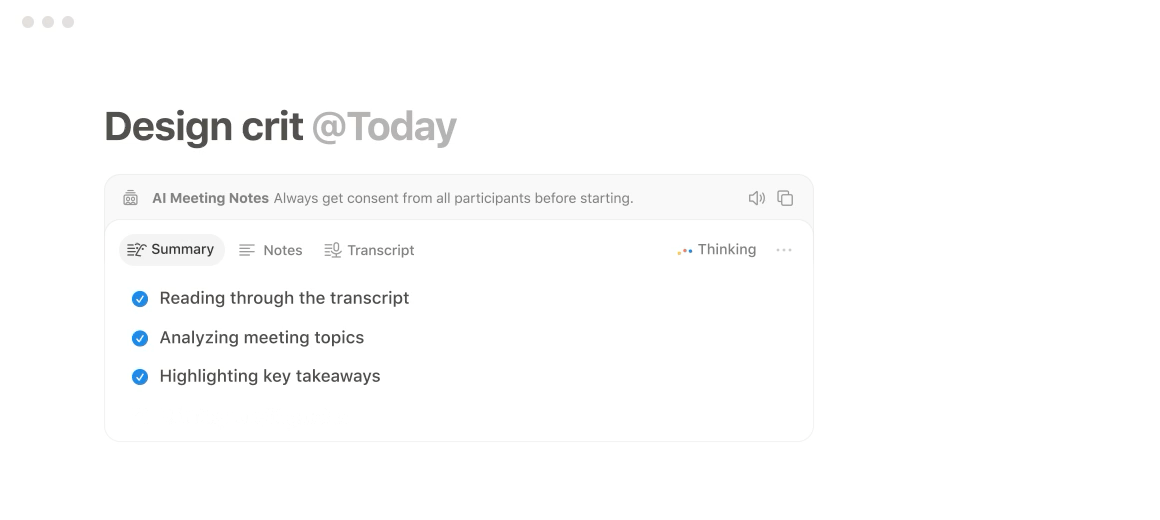The image size is (1160, 520).
Task: Show the Transcript tab
Action: pyautogui.click(x=369, y=250)
